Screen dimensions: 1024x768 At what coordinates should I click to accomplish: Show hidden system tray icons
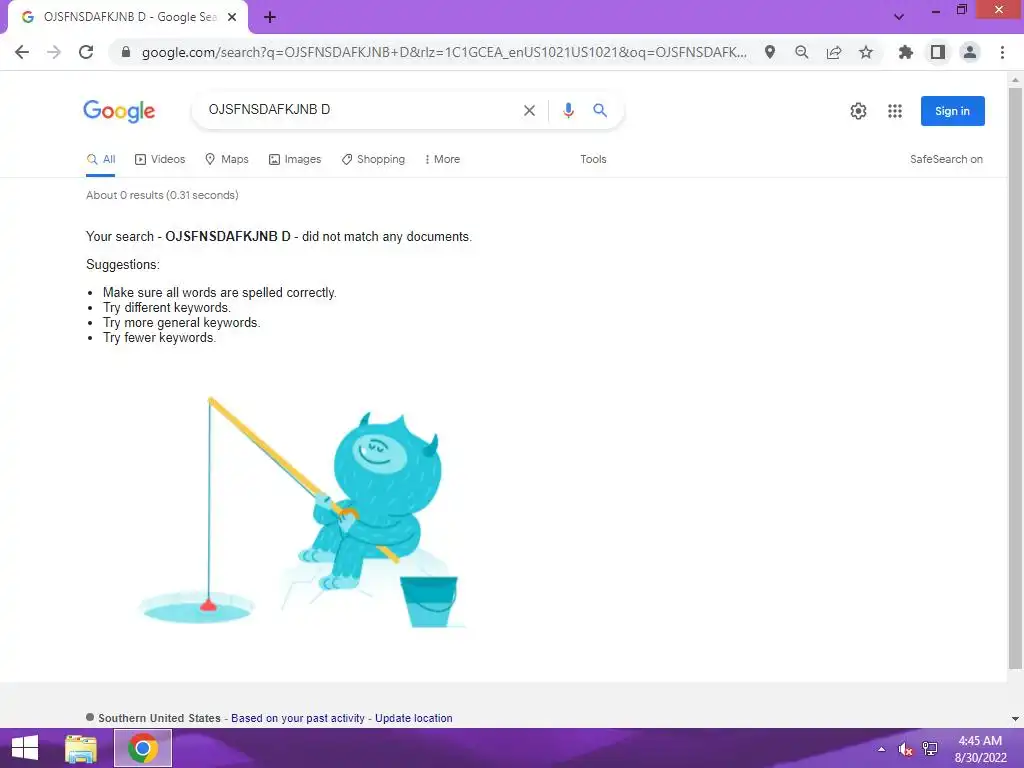[x=882, y=749]
